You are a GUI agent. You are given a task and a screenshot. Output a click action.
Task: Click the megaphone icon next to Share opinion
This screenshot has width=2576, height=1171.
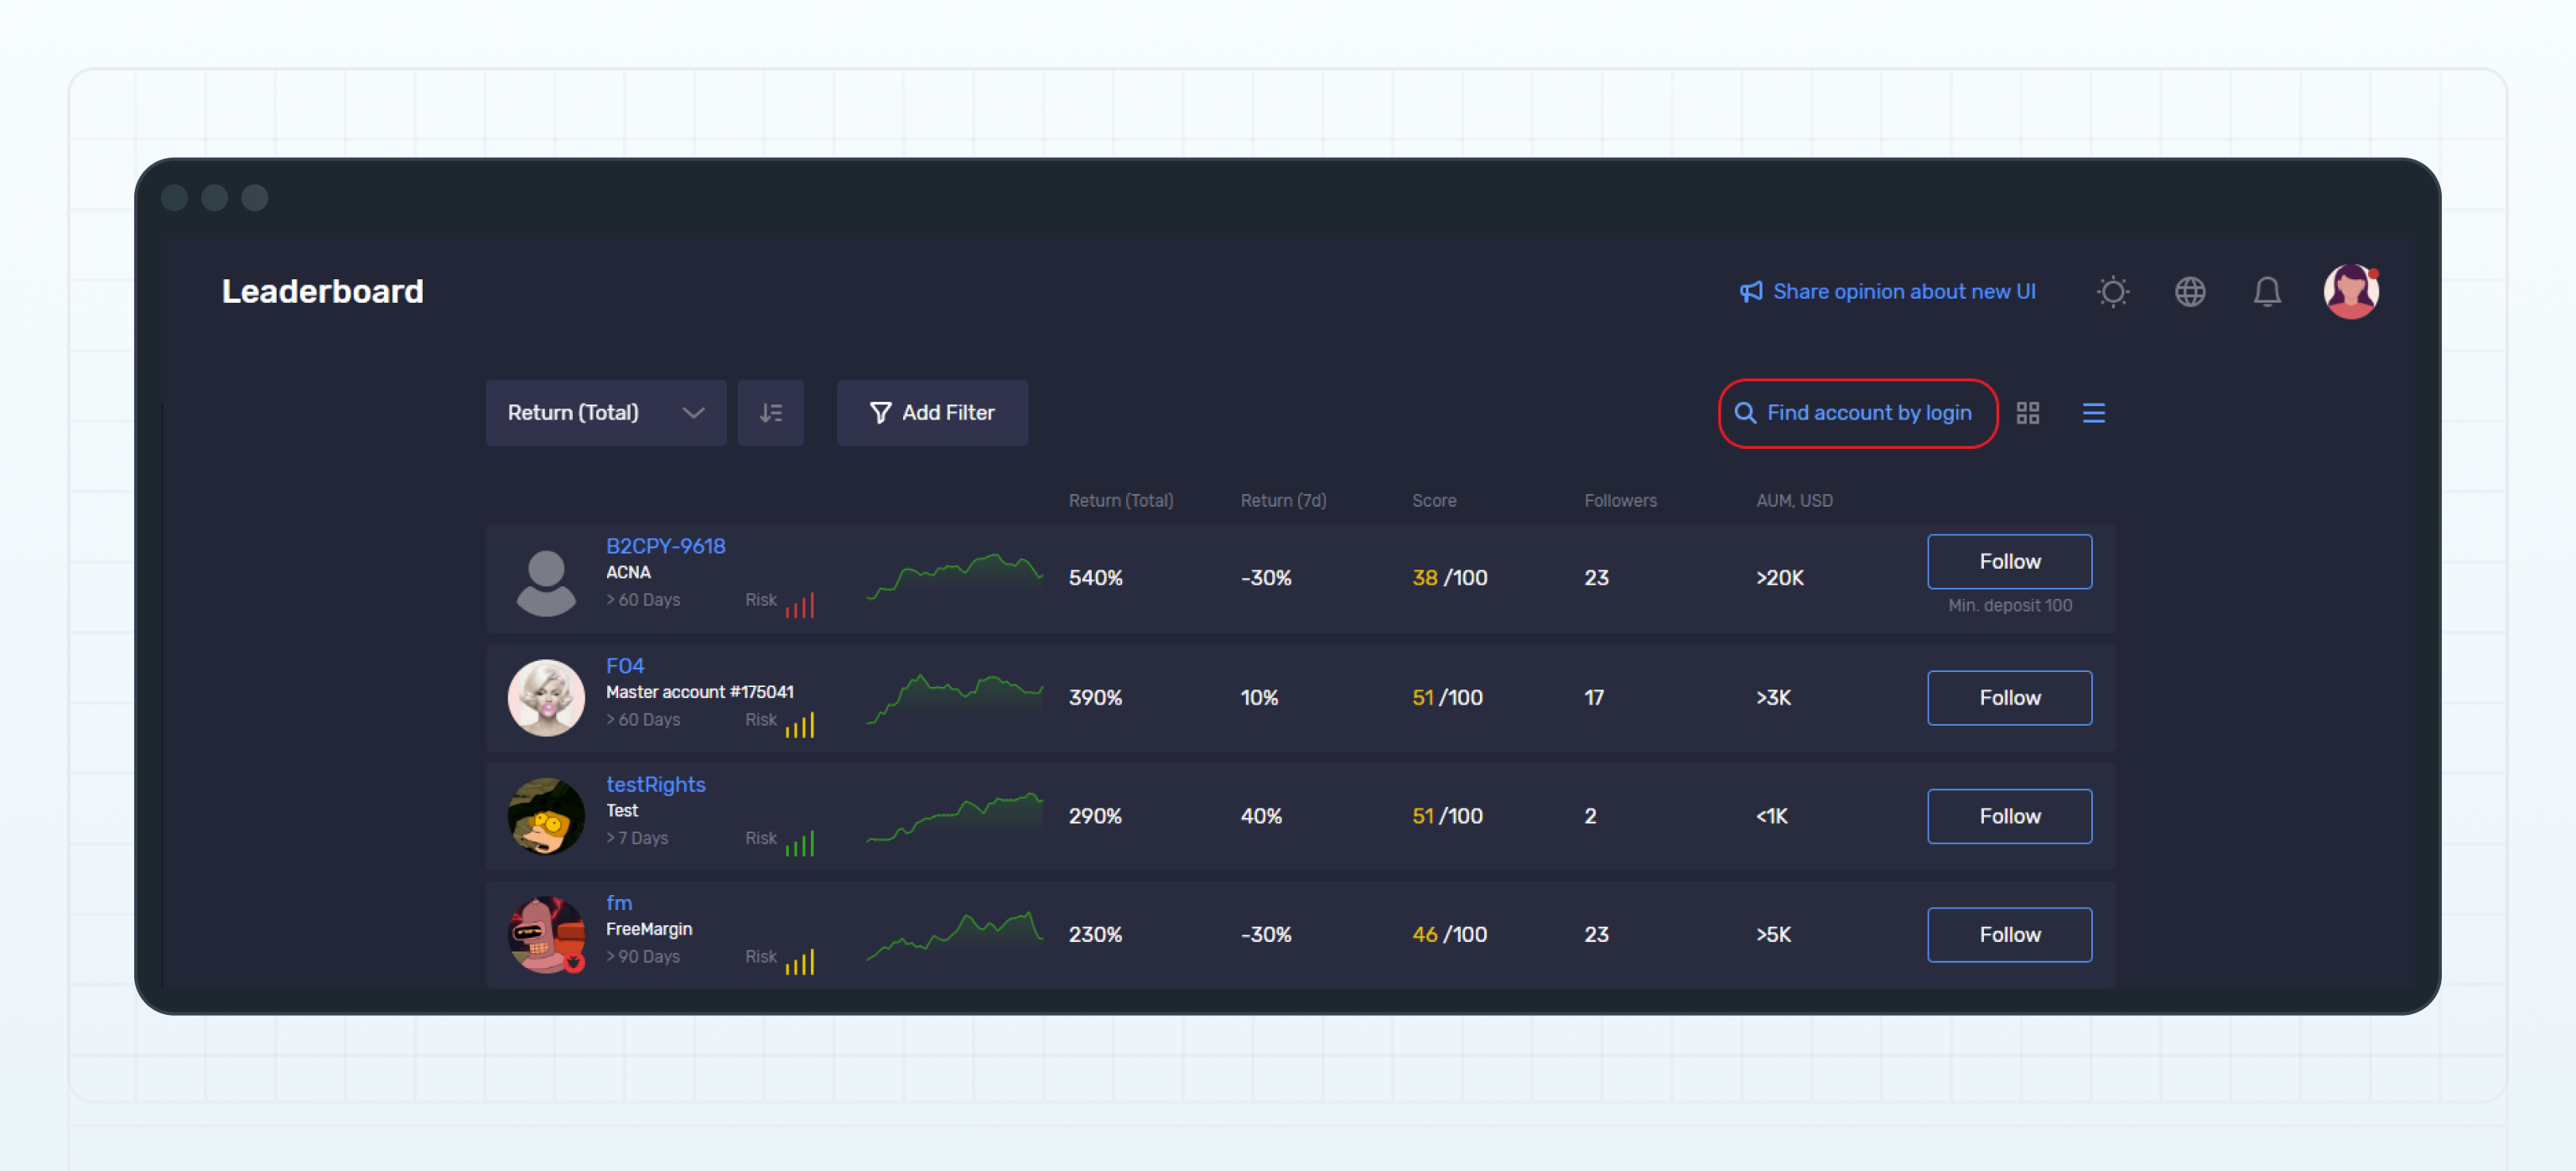1749,291
